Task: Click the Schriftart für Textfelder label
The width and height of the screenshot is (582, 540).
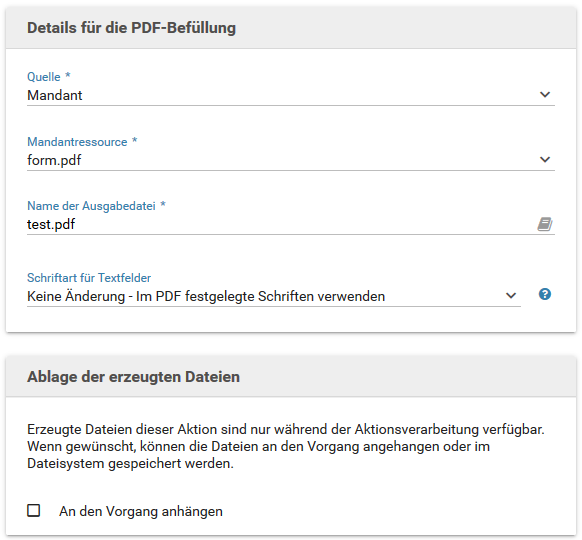Action: [x=89, y=278]
